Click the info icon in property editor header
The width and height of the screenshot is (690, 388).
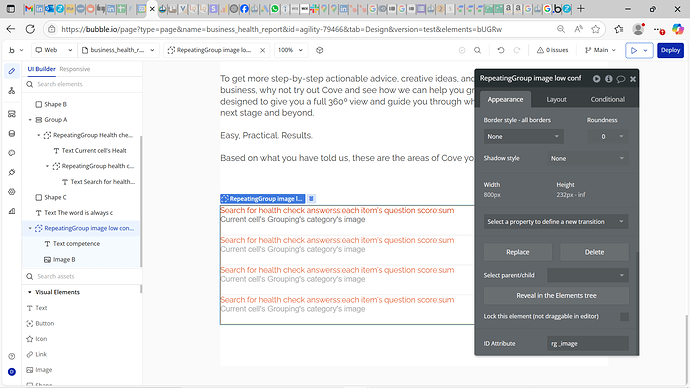coord(609,79)
